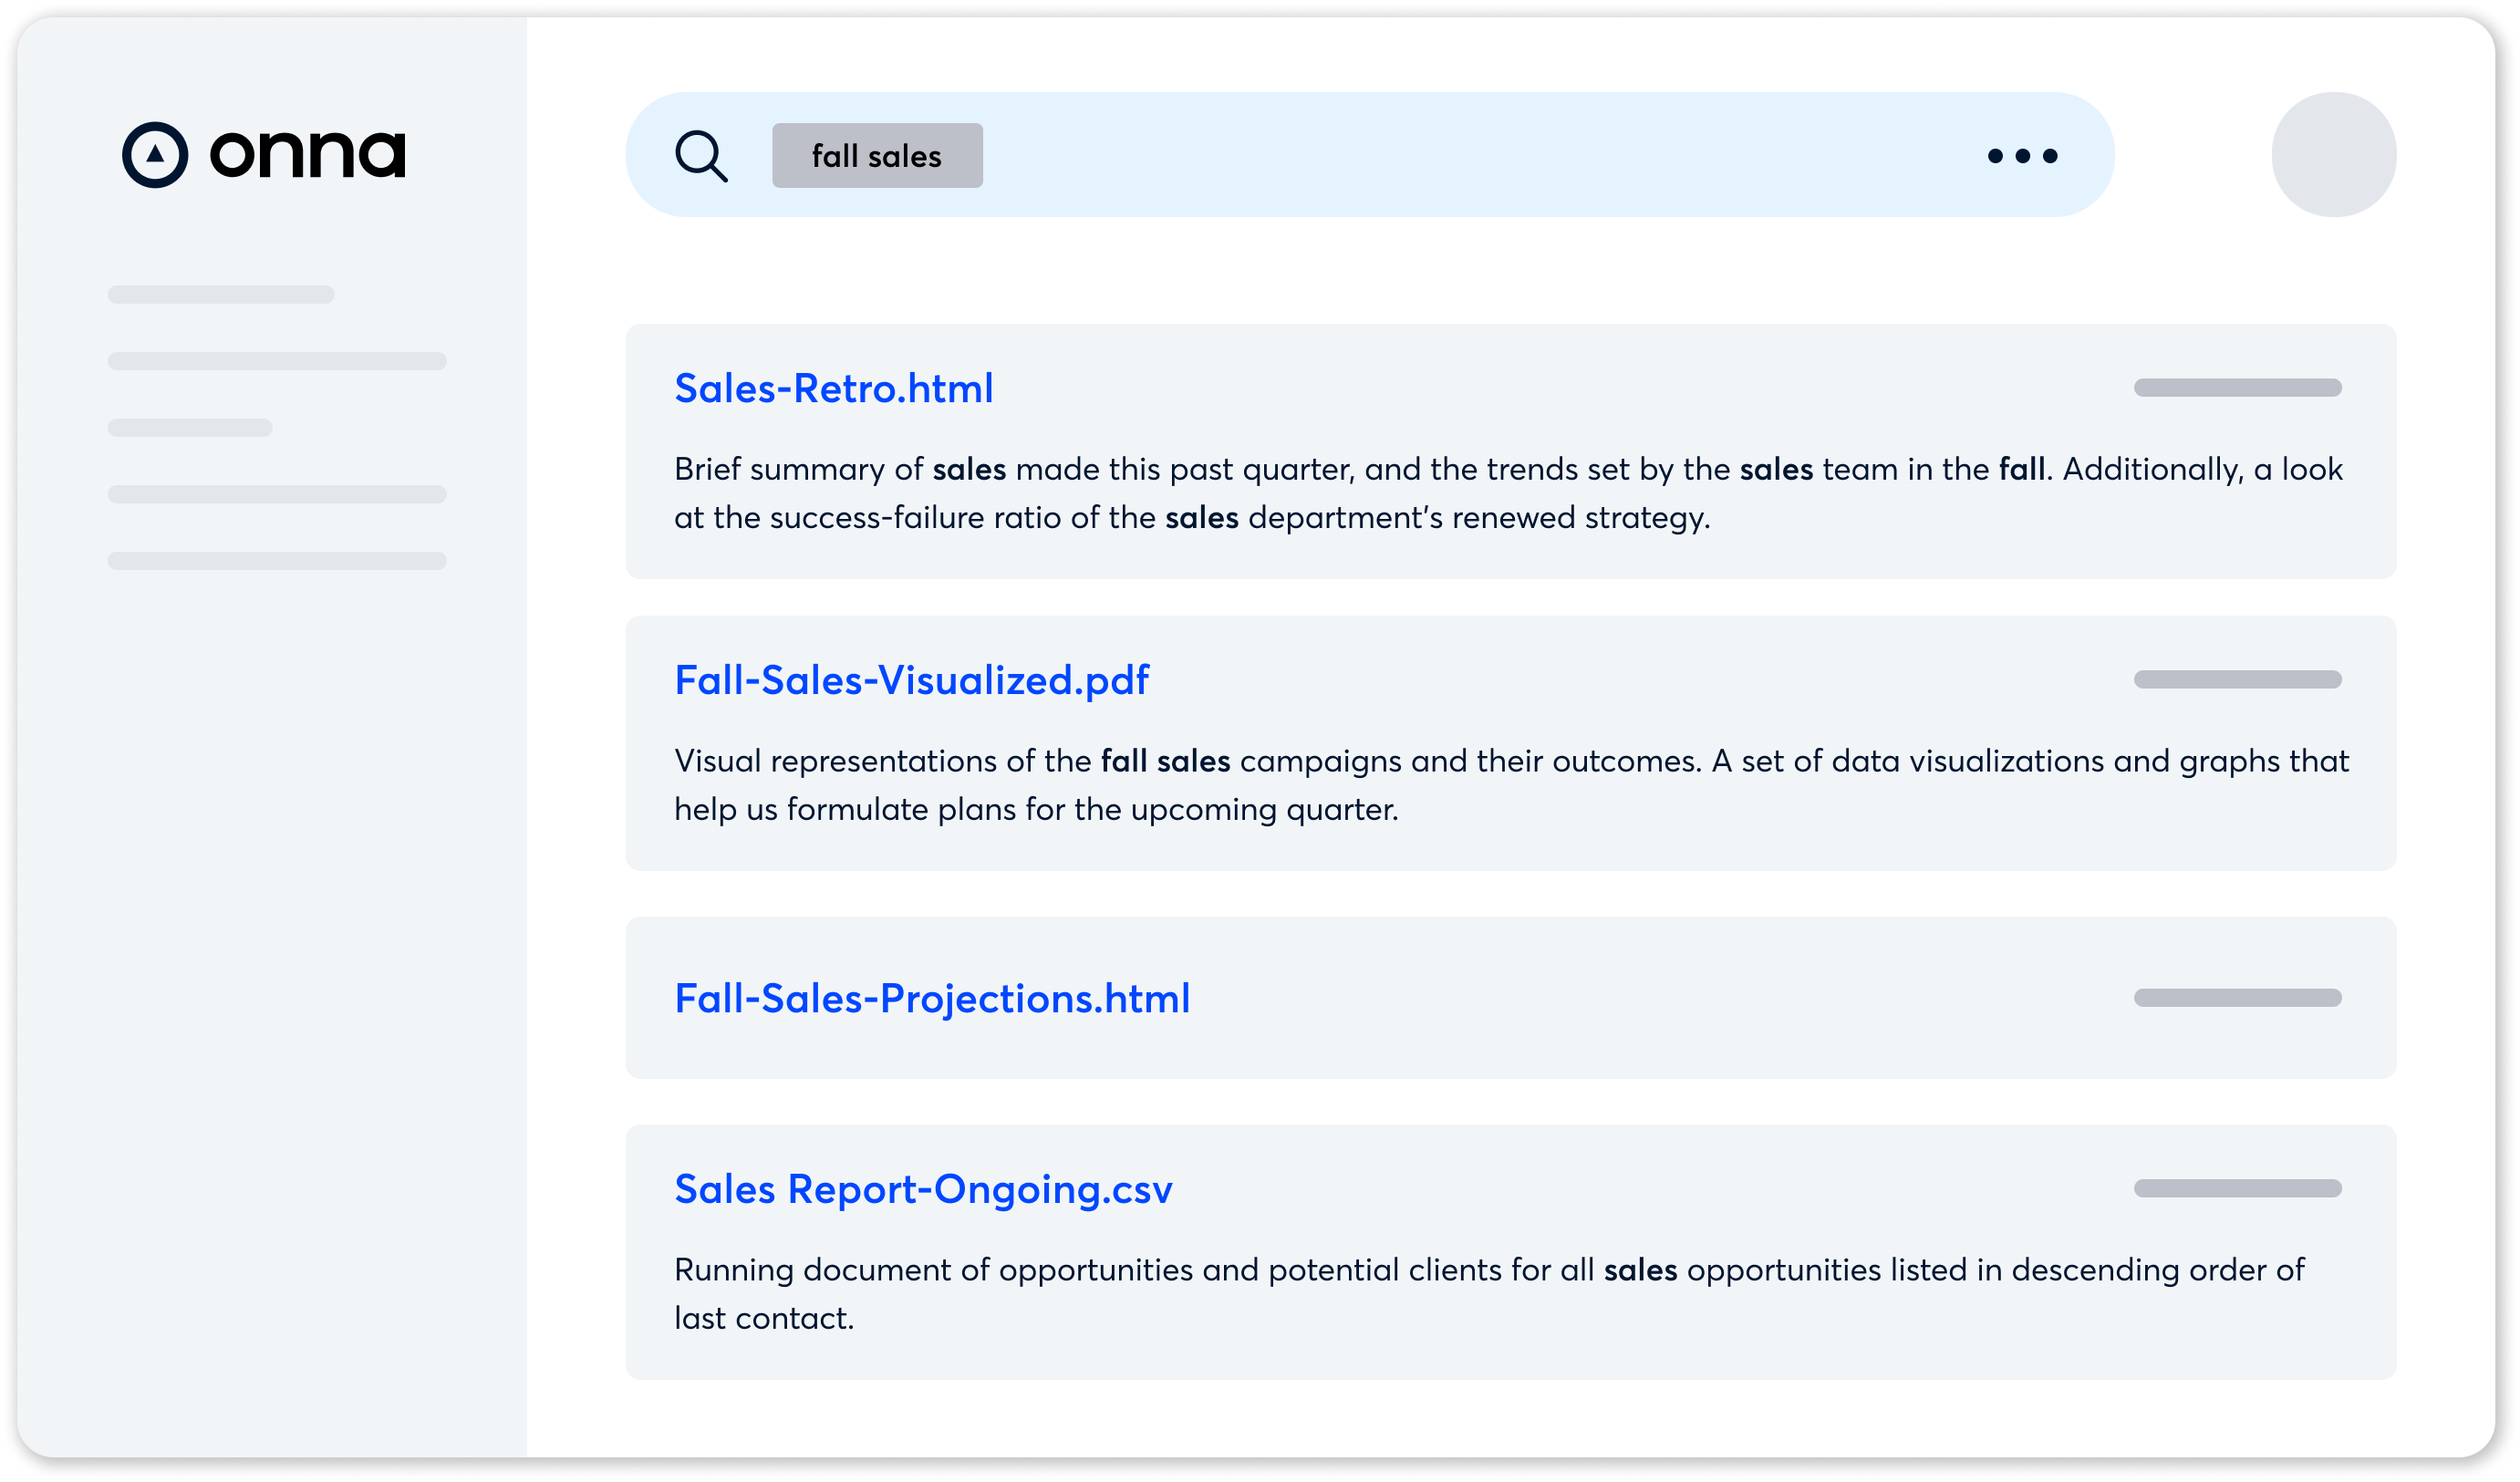The width and height of the screenshot is (2520, 1482).
Task: Select the last sidebar navigation item
Action: (x=277, y=559)
